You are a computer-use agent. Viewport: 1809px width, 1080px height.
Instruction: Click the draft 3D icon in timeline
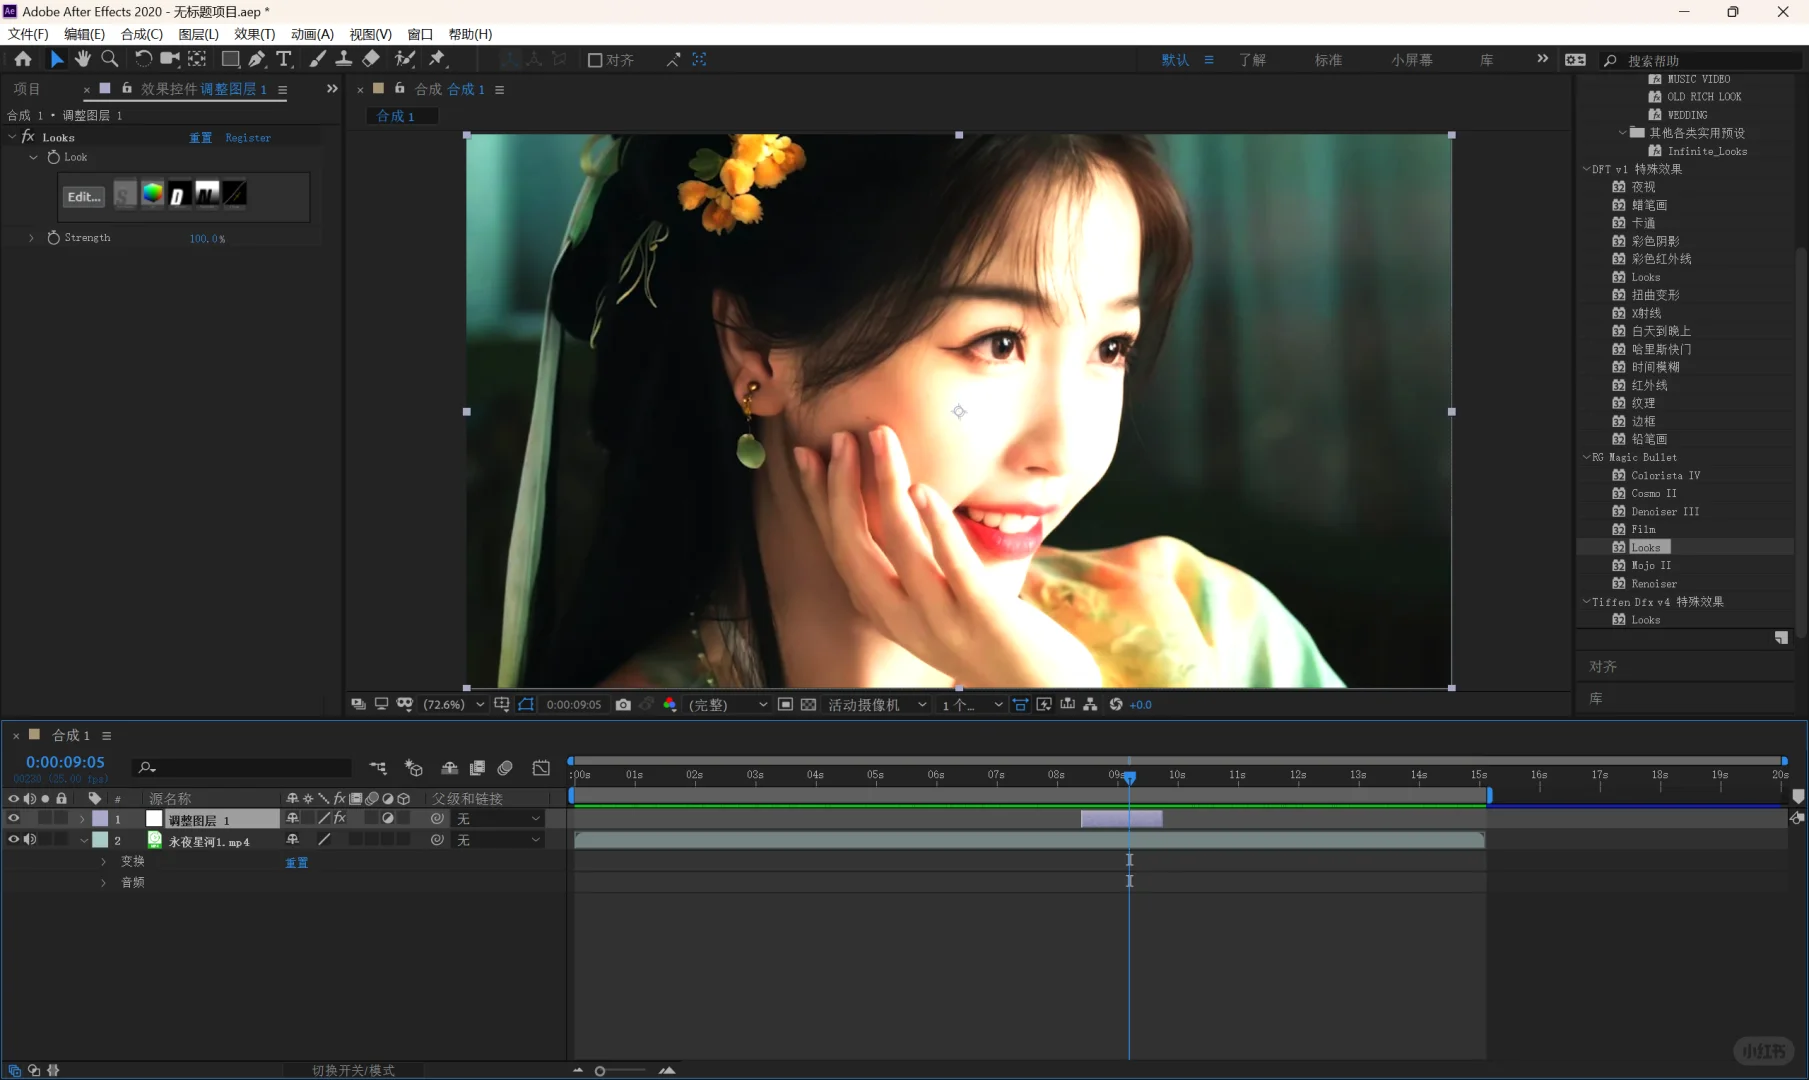(x=413, y=768)
